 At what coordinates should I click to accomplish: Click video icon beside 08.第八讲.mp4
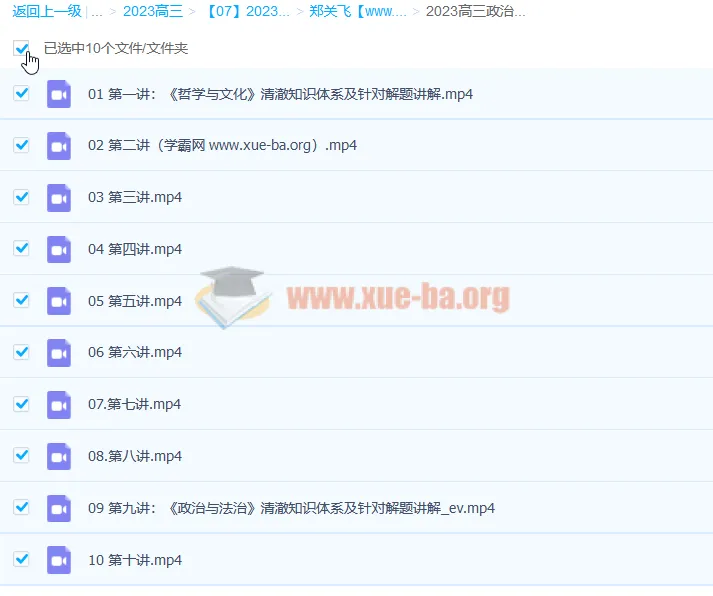[59, 456]
